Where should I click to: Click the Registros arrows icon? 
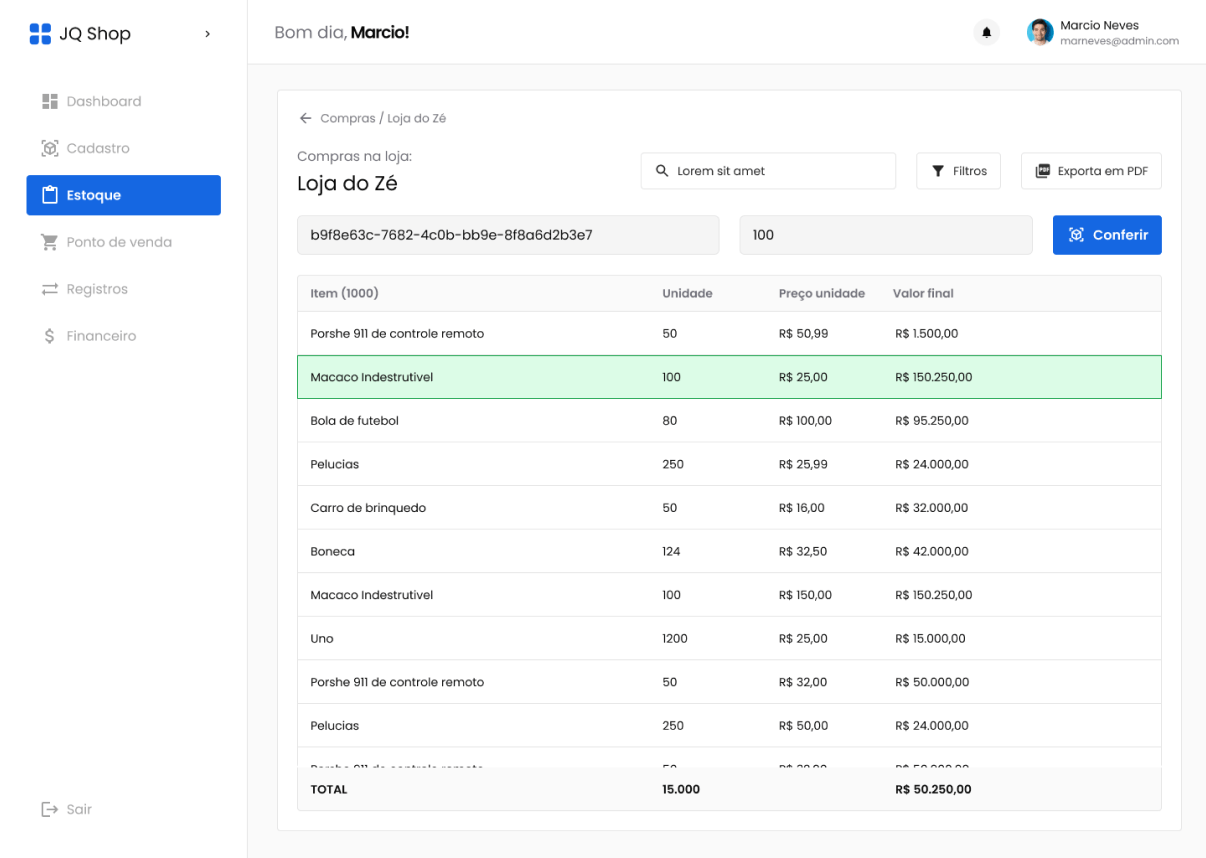[50, 289]
